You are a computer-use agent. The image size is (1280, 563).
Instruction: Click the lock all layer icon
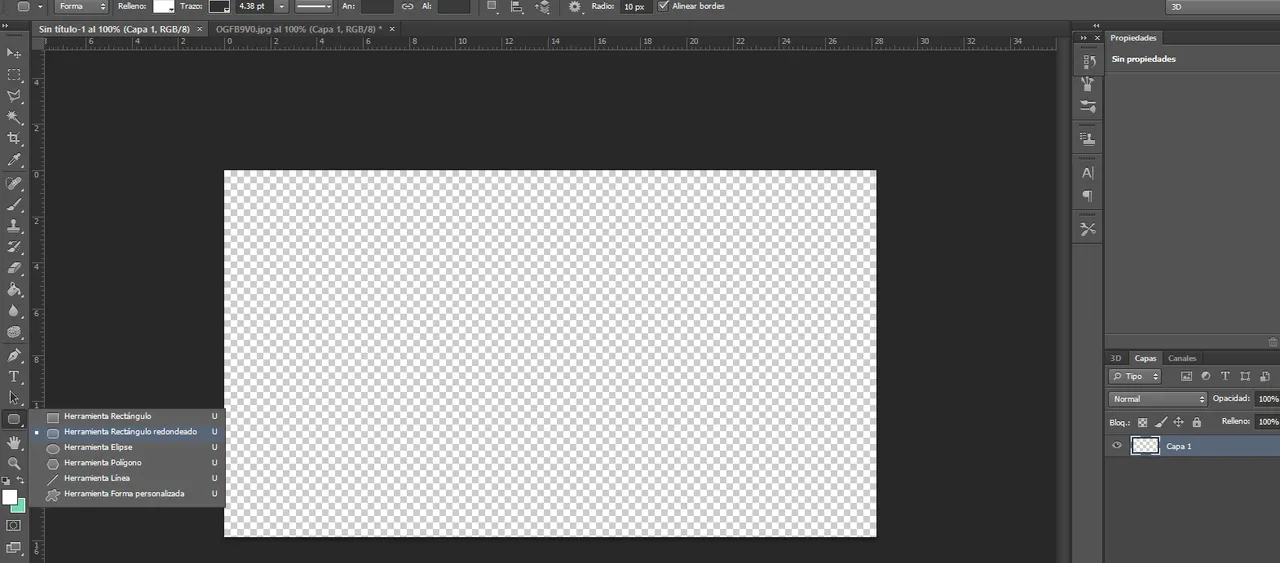point(1197,422)
